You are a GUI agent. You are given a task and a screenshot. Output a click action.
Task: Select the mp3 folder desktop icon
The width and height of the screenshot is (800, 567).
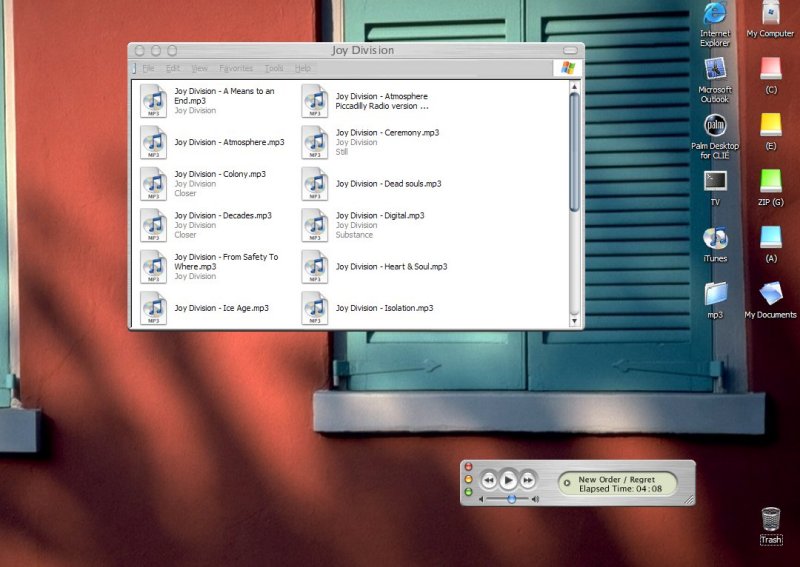pos(715,294)
